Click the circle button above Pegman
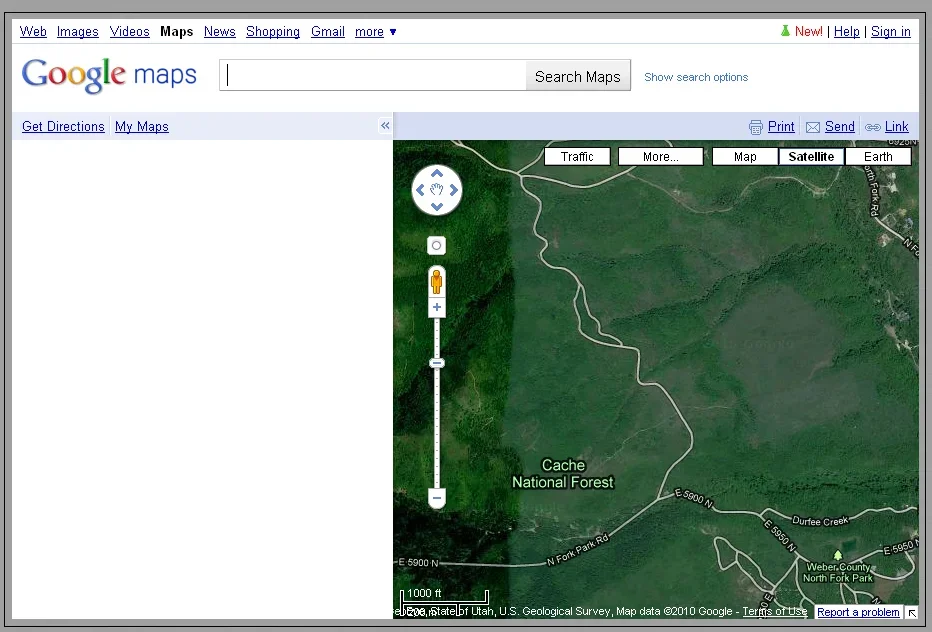Image resolution: width=932 pixels, height=632 pixels. (x=436, y=246)
